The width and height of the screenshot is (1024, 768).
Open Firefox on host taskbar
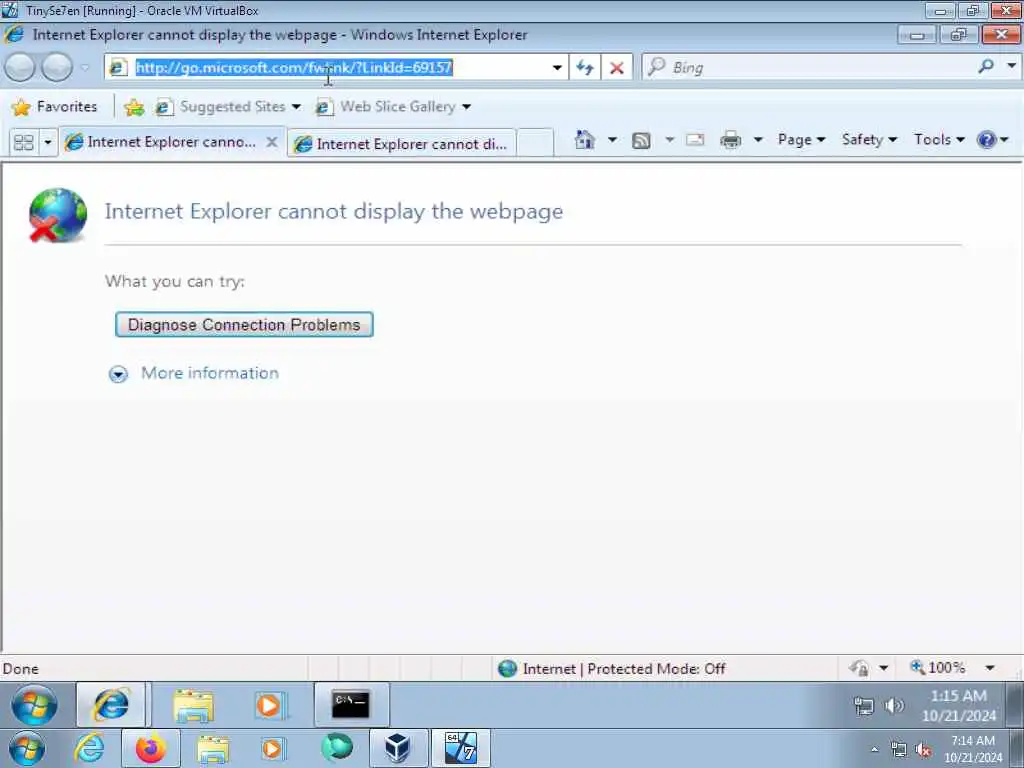150,748
